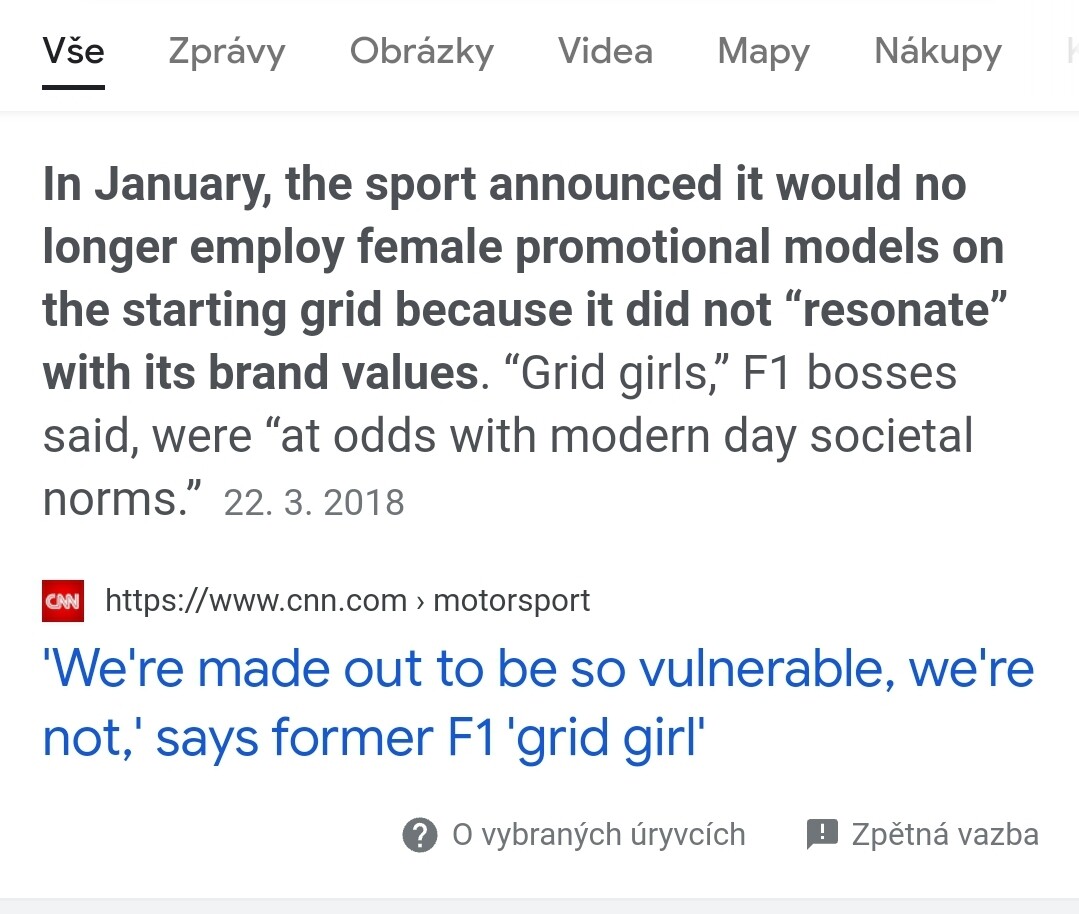Screen dimensions: 1079x914
Task: Click the partially visible tab after Nákupy
Action: tap(1072, 52)
